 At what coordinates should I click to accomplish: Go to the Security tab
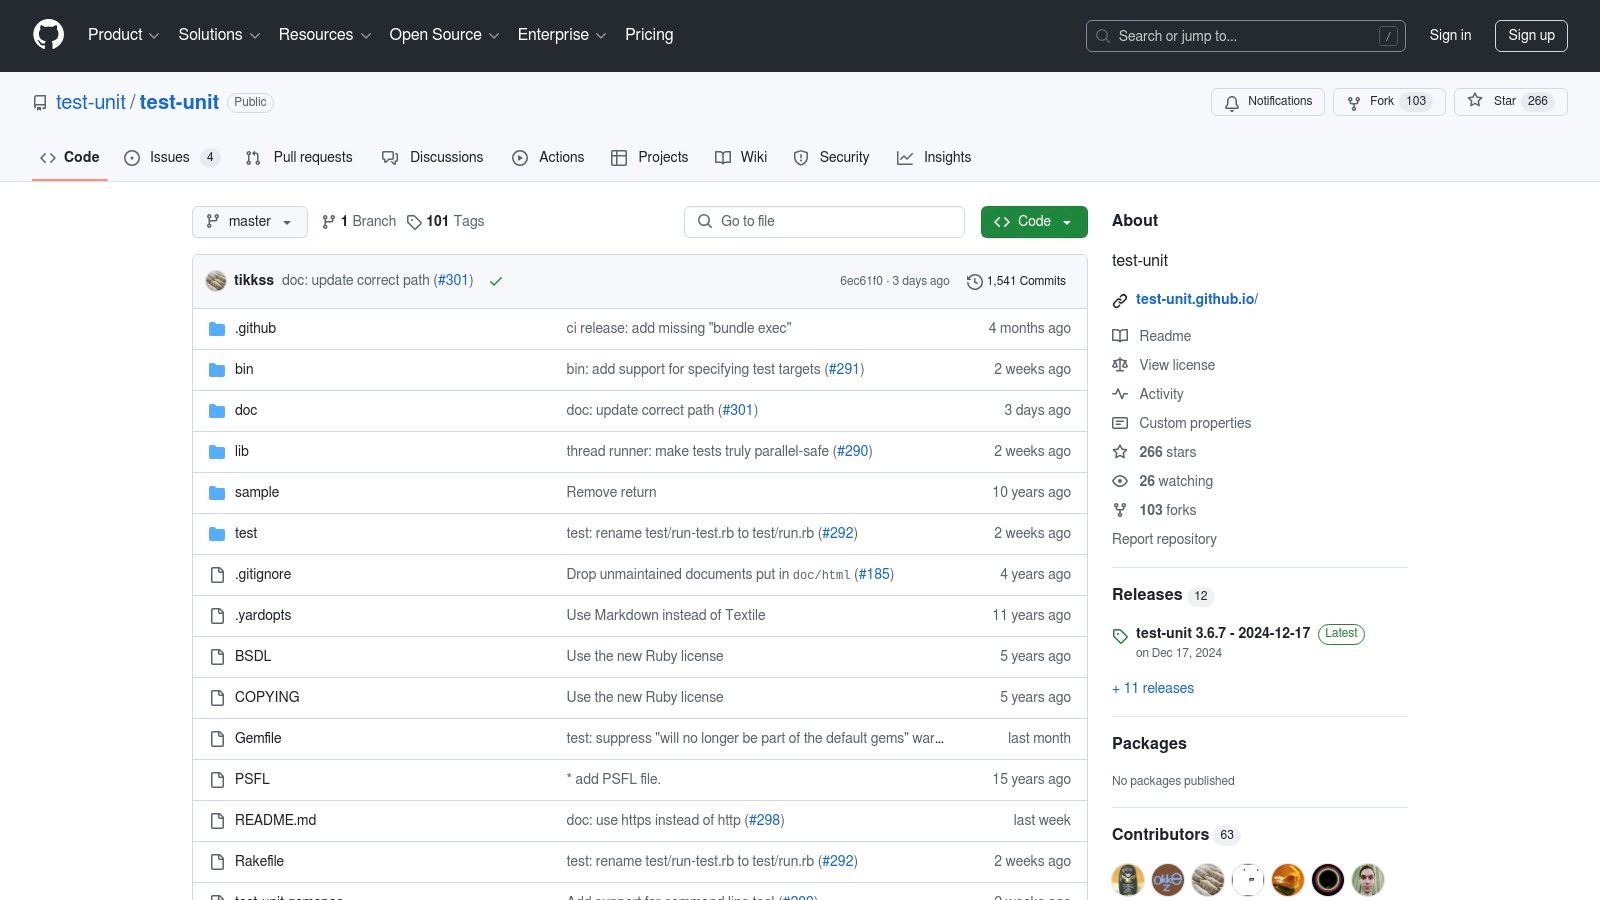(831, 158)
